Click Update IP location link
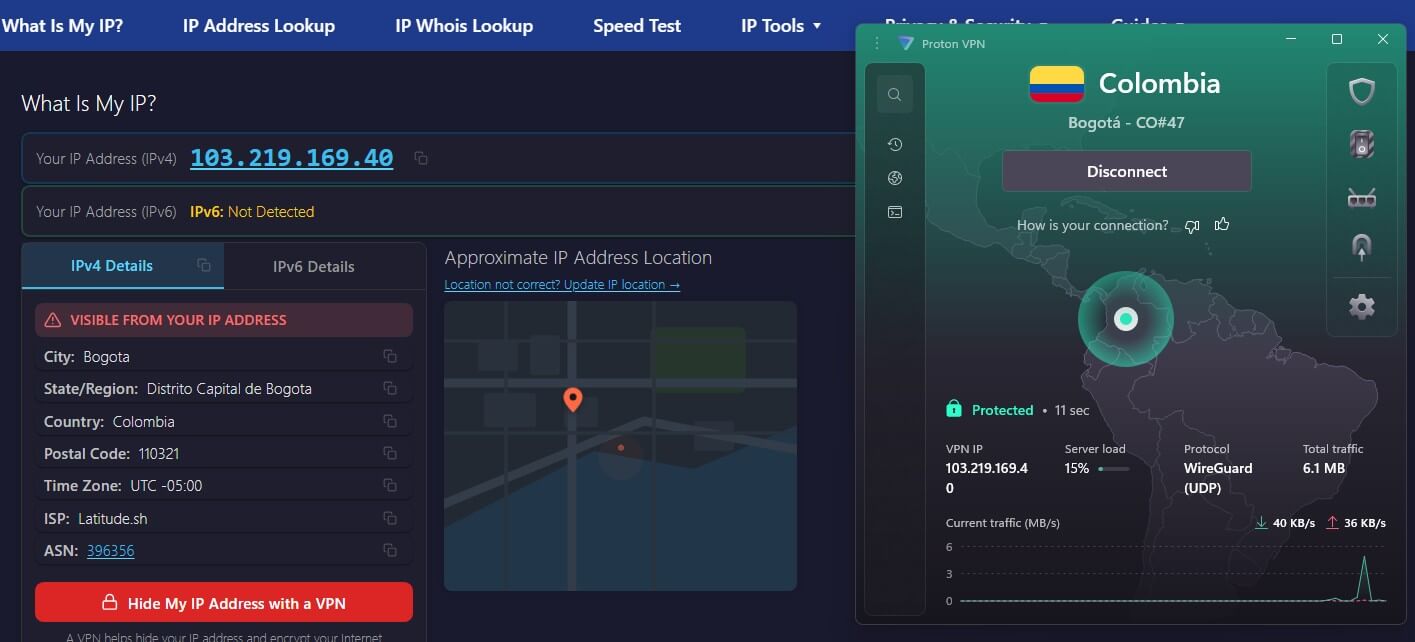Screen dimensions: 1415x642 [x=562, y=285]
